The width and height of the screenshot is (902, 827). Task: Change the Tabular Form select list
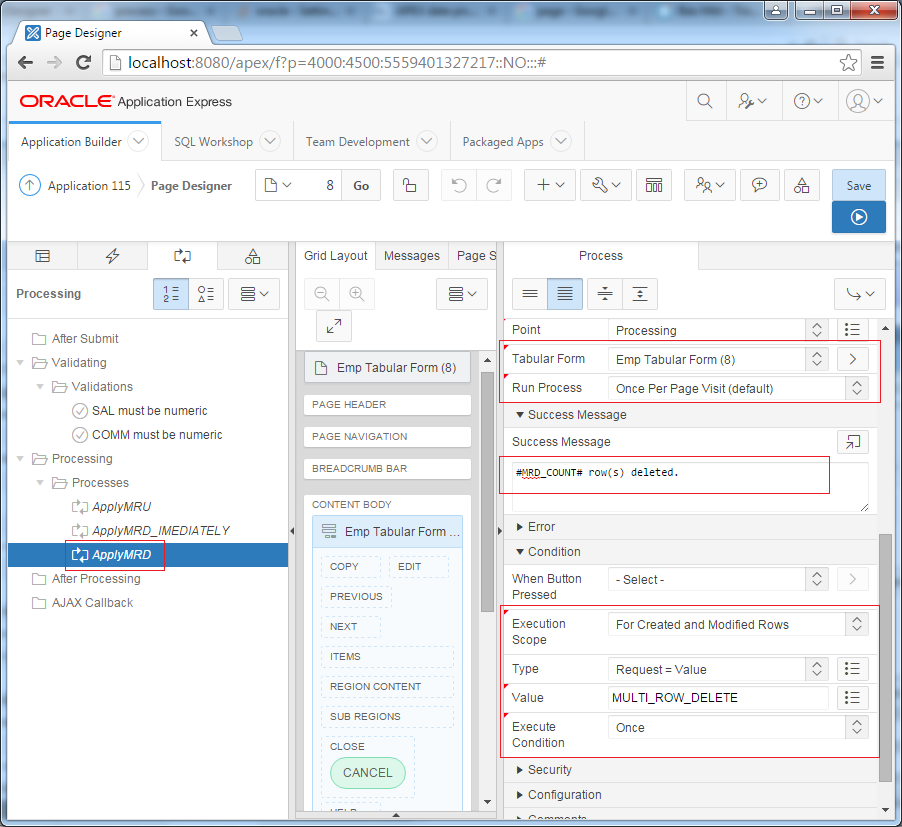[718, 359]
